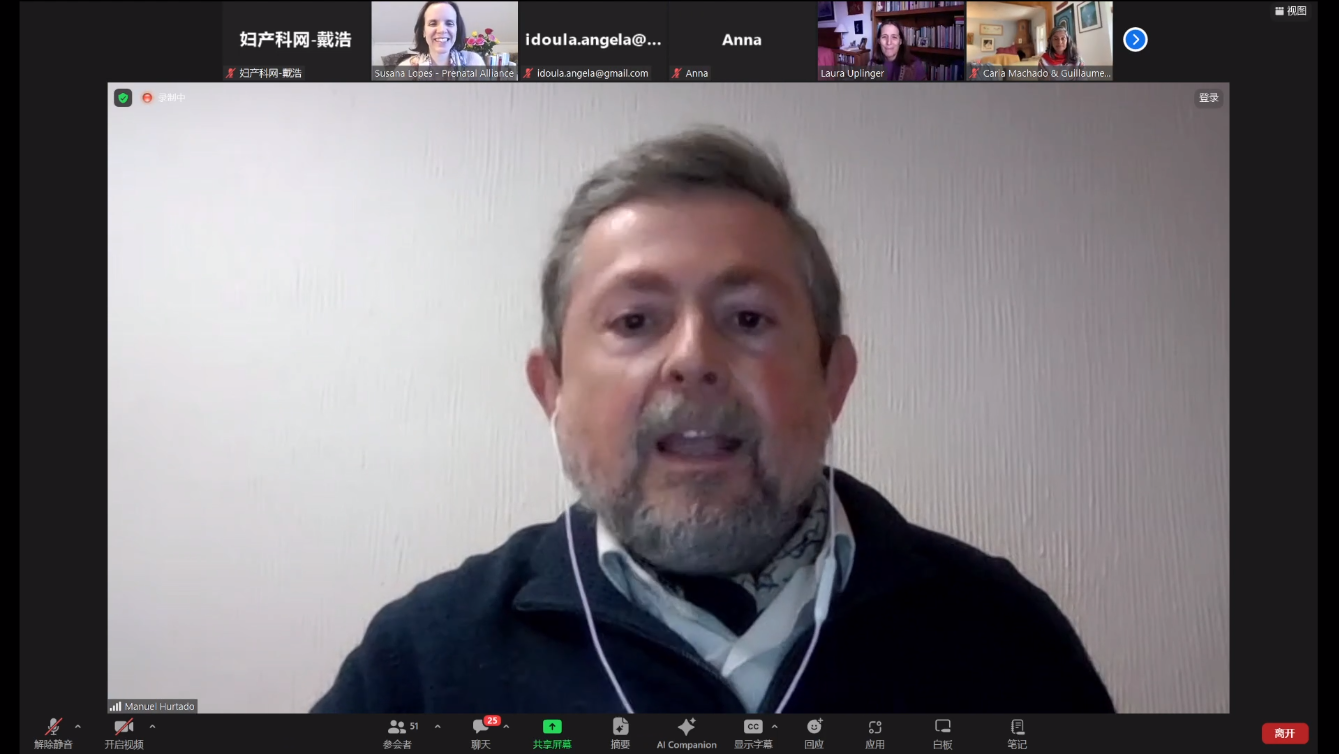1339x754 pixels.
Task: Expand the participants options caret
Action: [437, 727]
